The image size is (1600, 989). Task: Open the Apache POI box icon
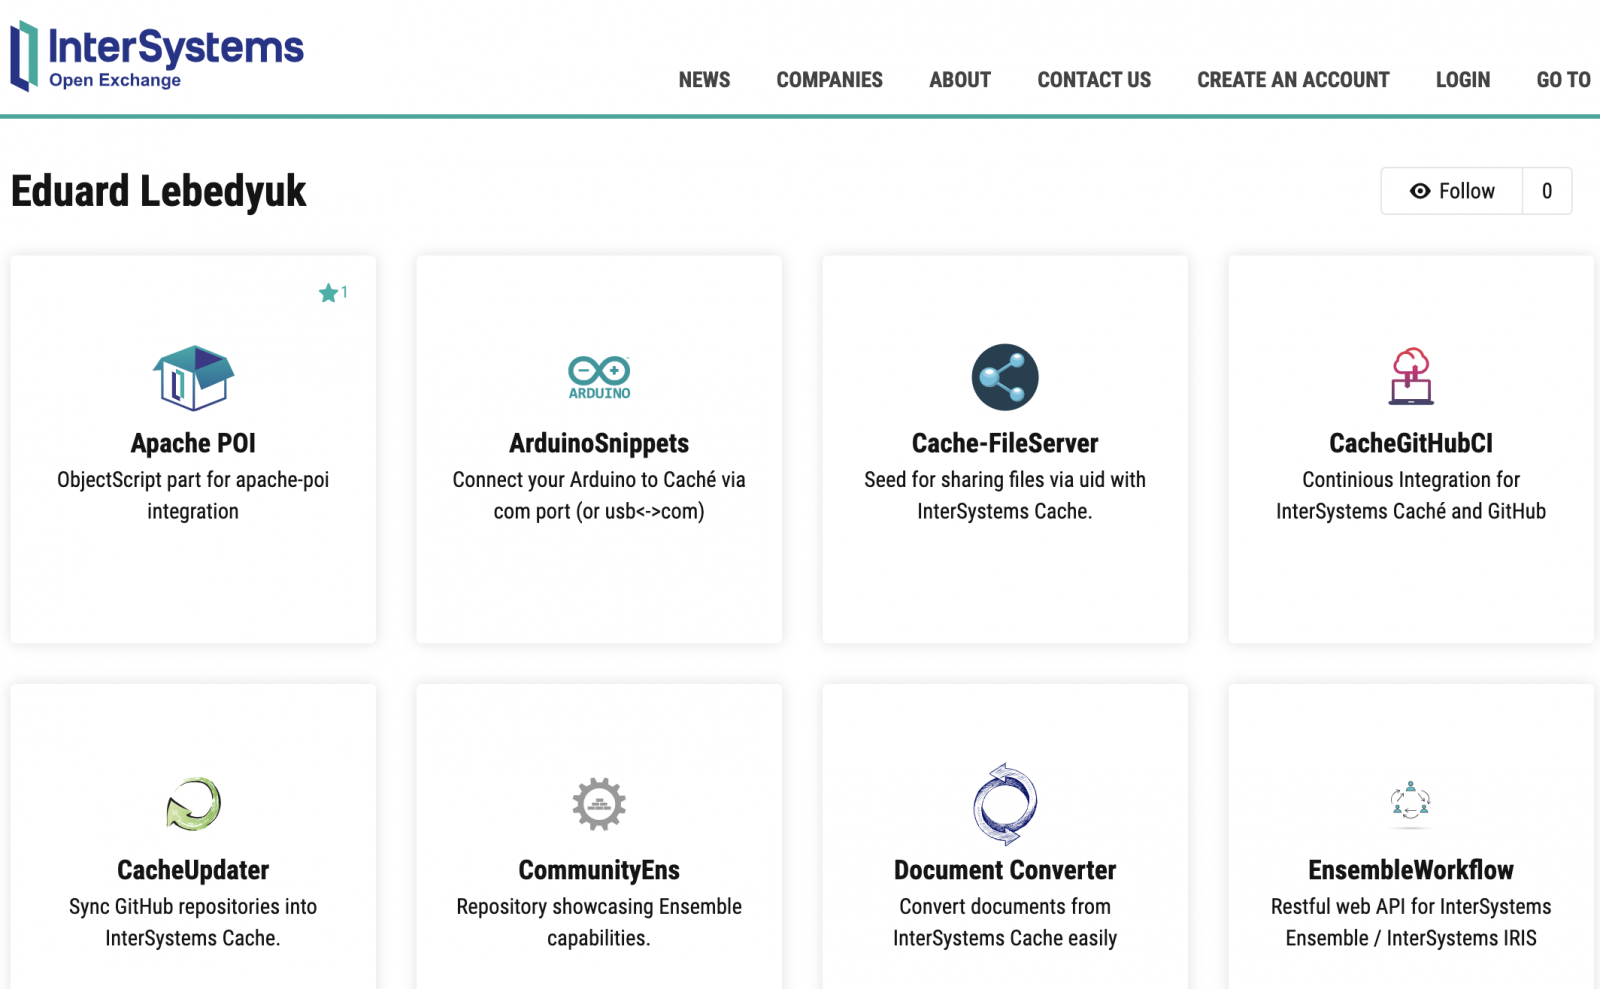(x=193, y=378)
